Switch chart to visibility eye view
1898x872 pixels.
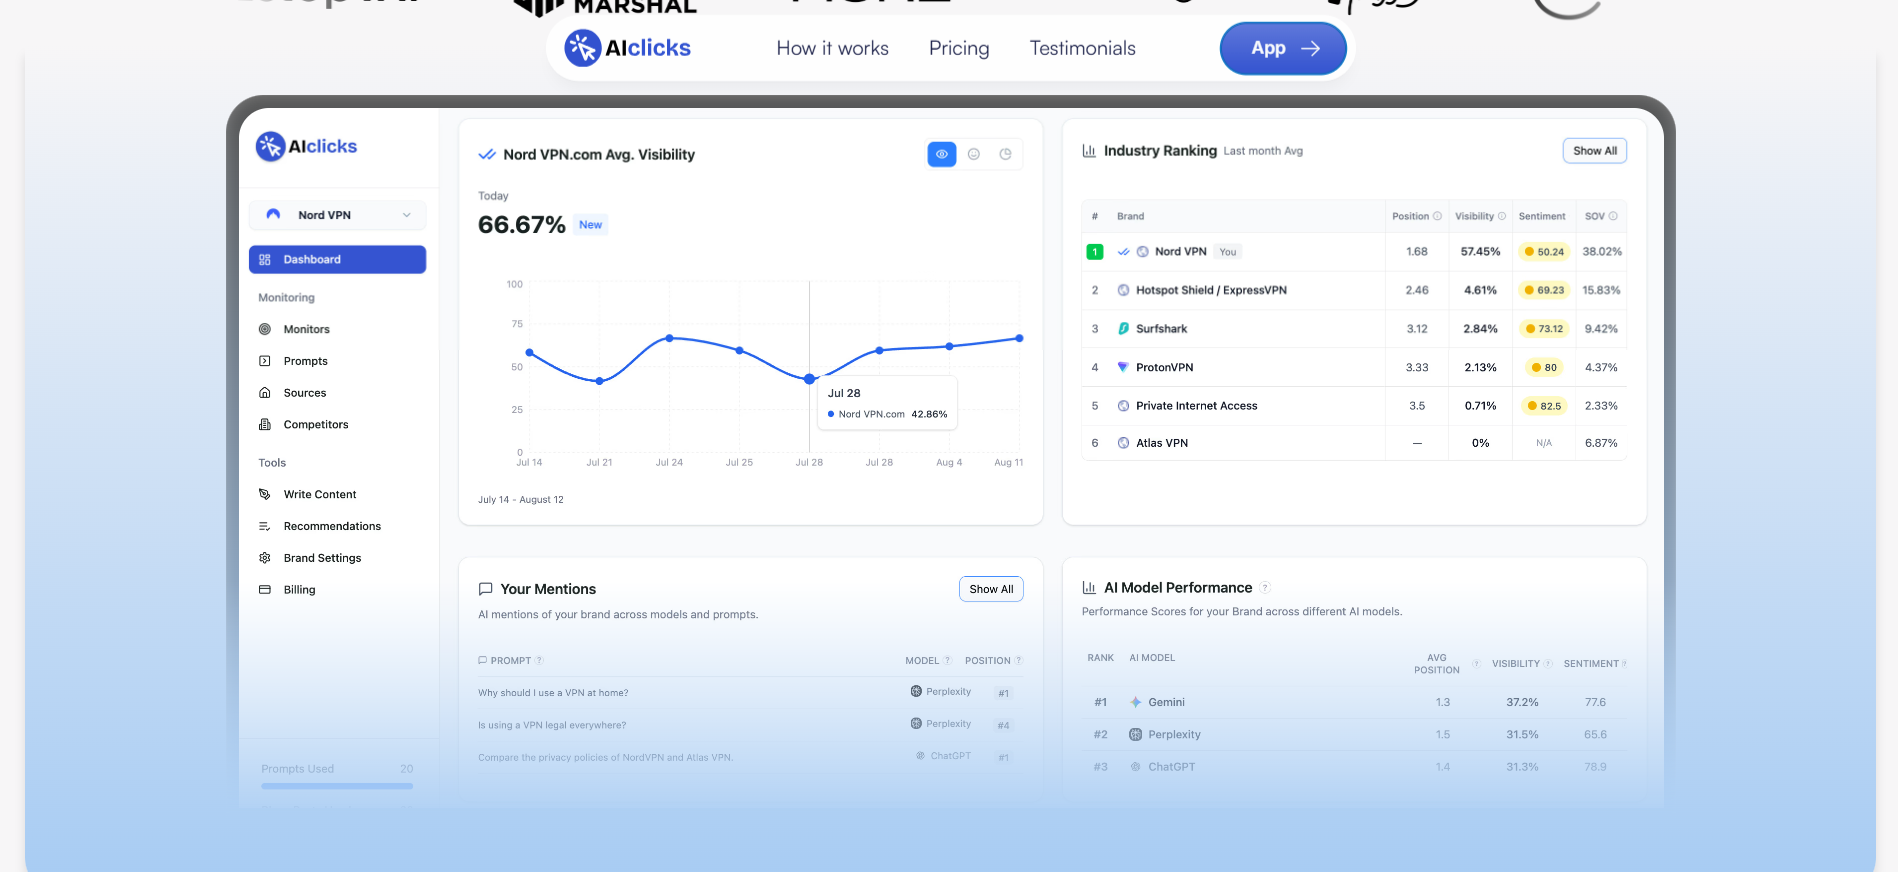[x=942, y=154]
